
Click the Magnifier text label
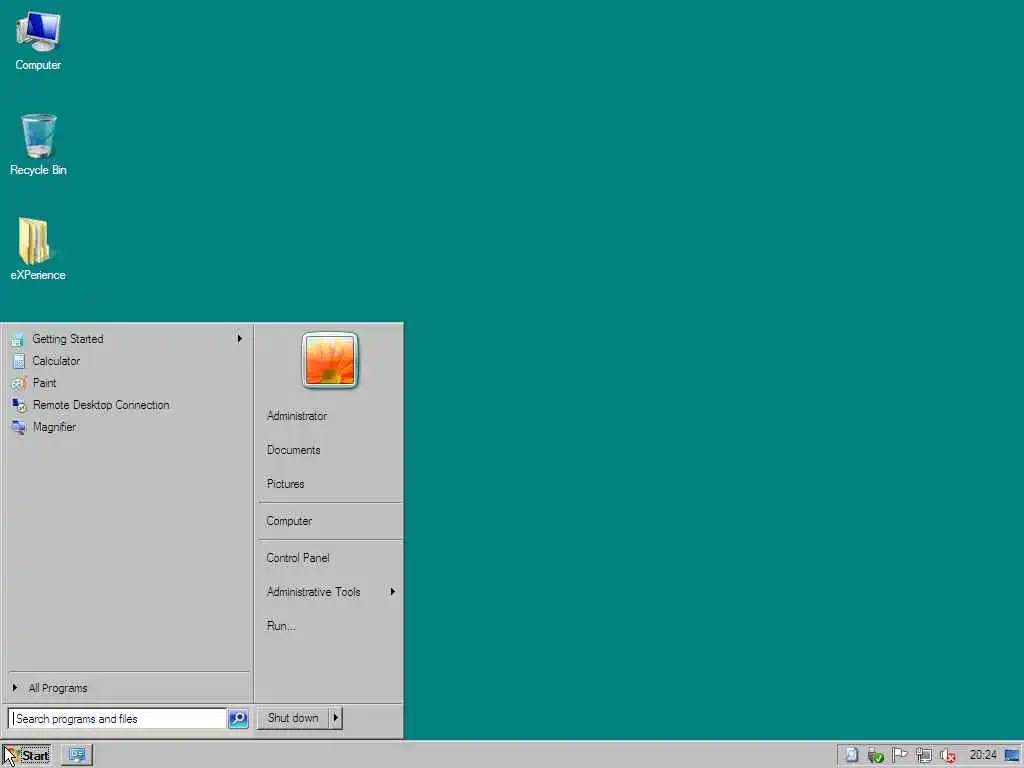(x=54, y=426)
